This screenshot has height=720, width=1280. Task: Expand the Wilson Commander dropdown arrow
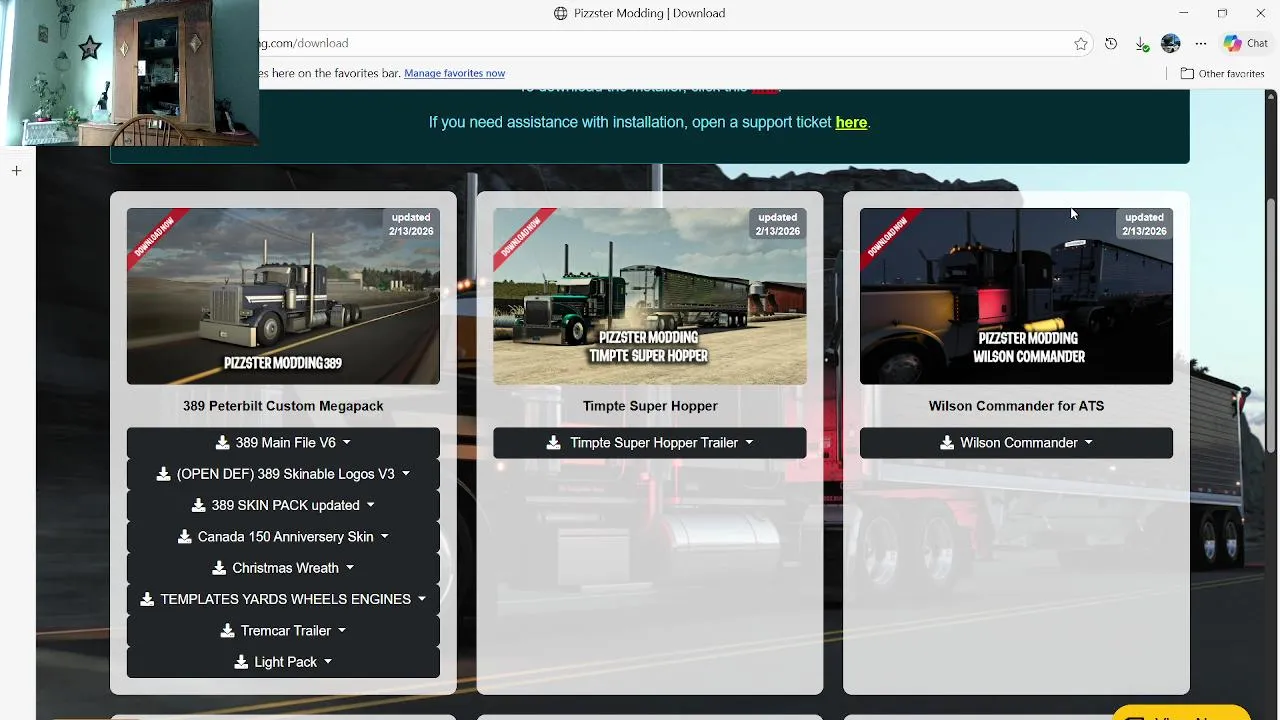[1089, 442]
